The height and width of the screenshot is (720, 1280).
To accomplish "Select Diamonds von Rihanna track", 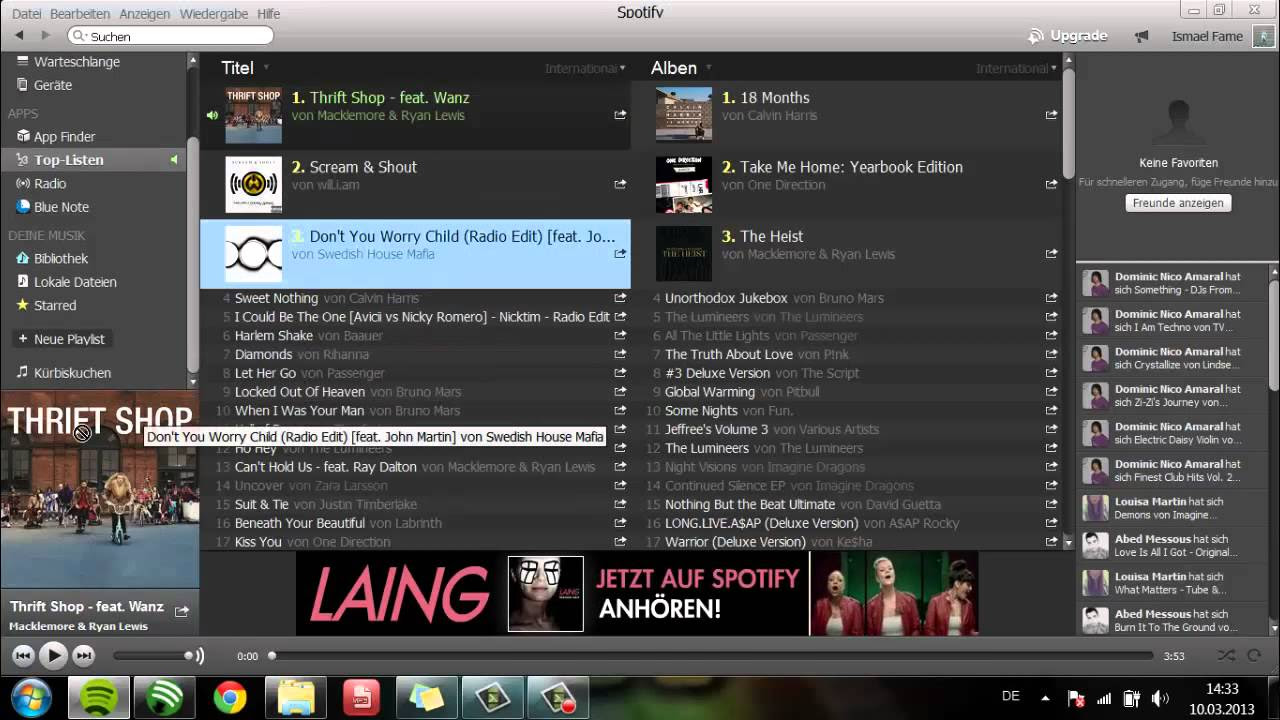I will 415,354.
